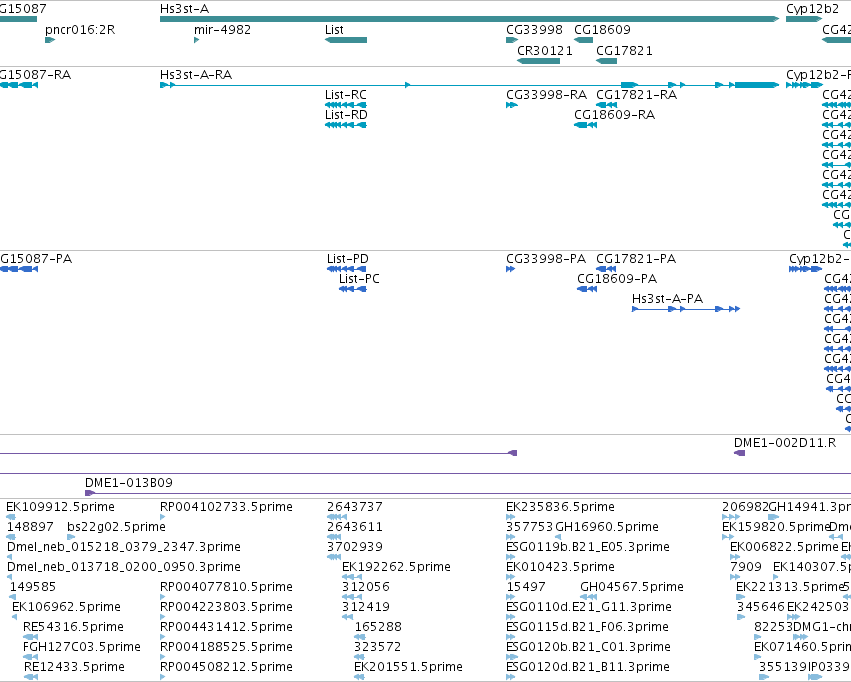The image size is (851, 682).
Task: Click EST bs22g02.5prime
Action: click(116, 526)
